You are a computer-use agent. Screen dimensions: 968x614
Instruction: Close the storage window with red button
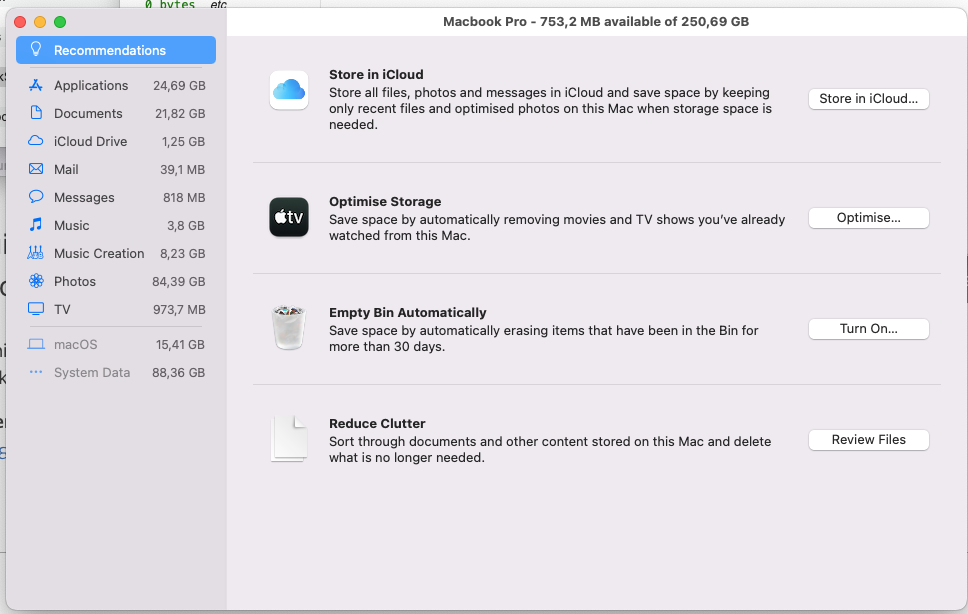(x=20, y=22)
